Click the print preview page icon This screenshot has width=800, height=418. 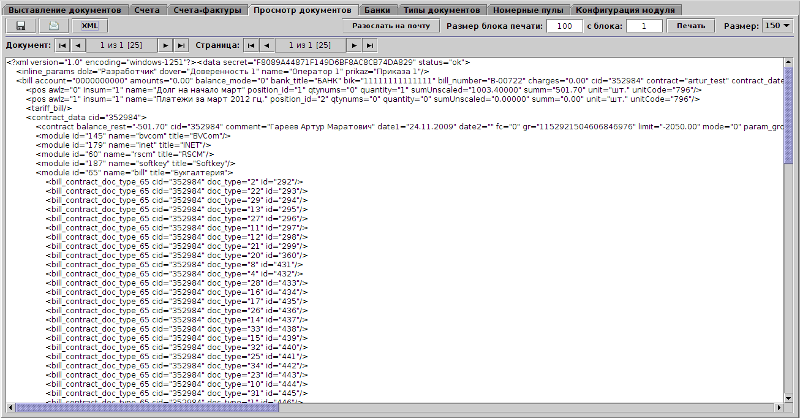tap(55, 25)
